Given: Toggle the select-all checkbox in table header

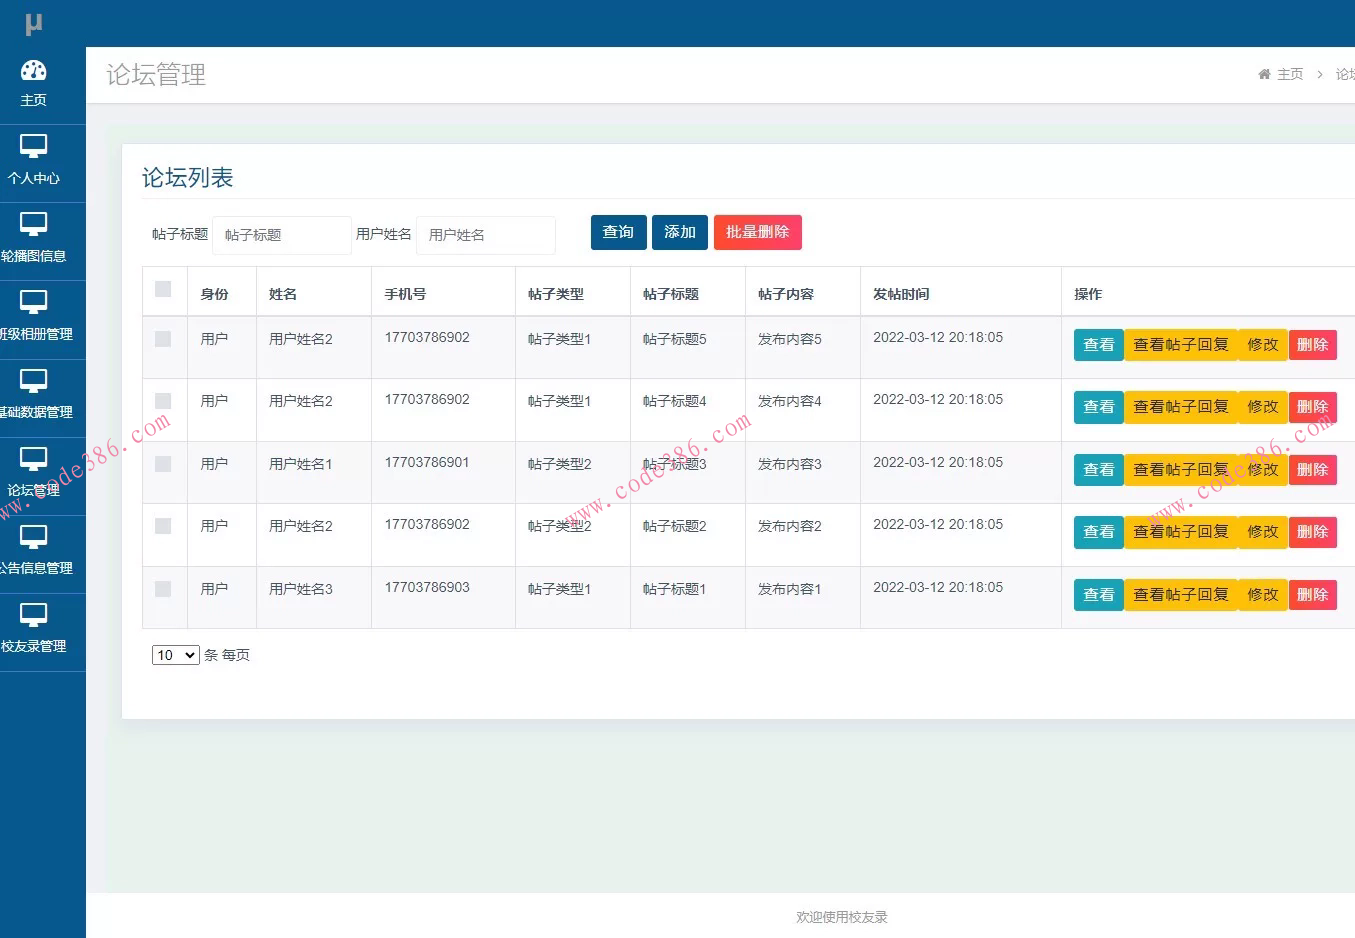Looking at the screenshot, I should coord(163,290).
